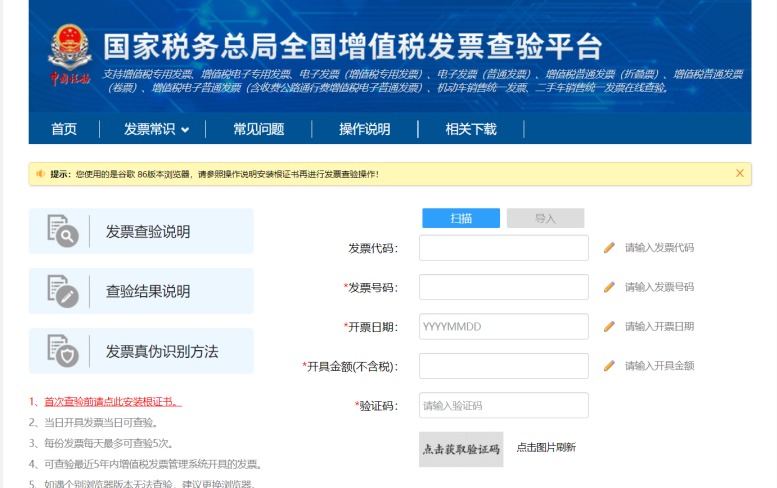Open the 操作说明 menu item
The height and width of the screenshot is (488, 777).
(365, 129)
